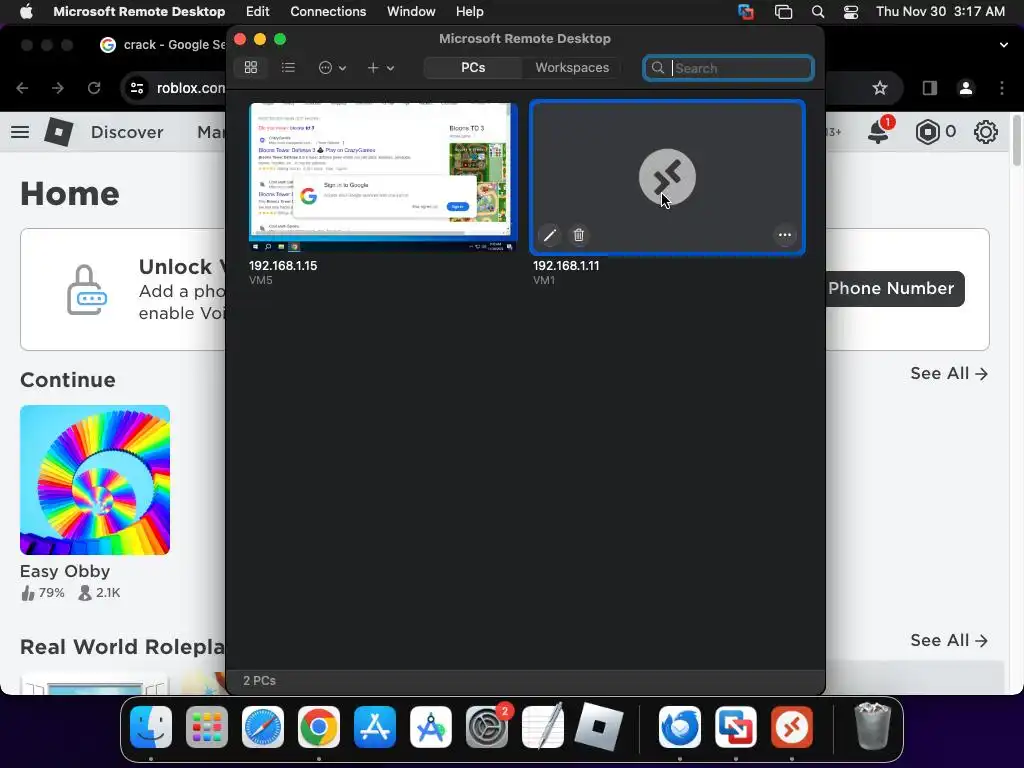The height and width of the screenshot is (768, 1024).
Task: Reload the page in Chrome
Action: [x=94, y=88]
